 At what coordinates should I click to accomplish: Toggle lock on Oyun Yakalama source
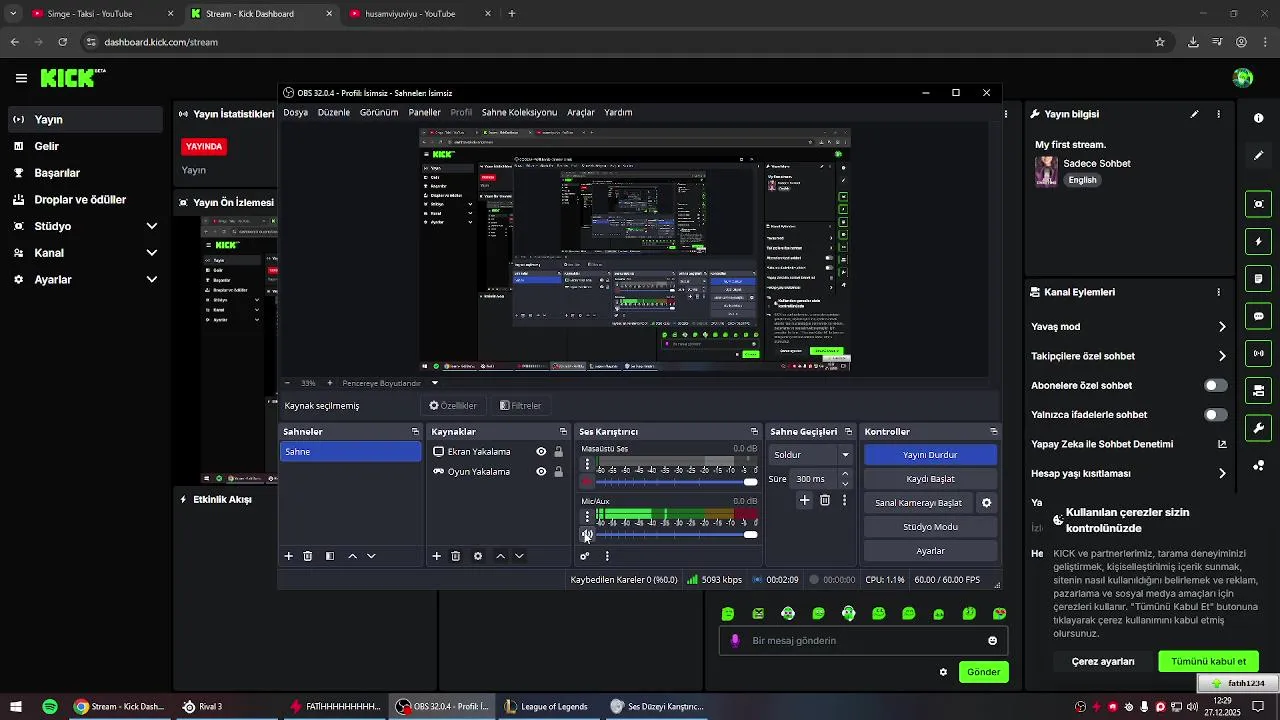click(x=558, y=472)
